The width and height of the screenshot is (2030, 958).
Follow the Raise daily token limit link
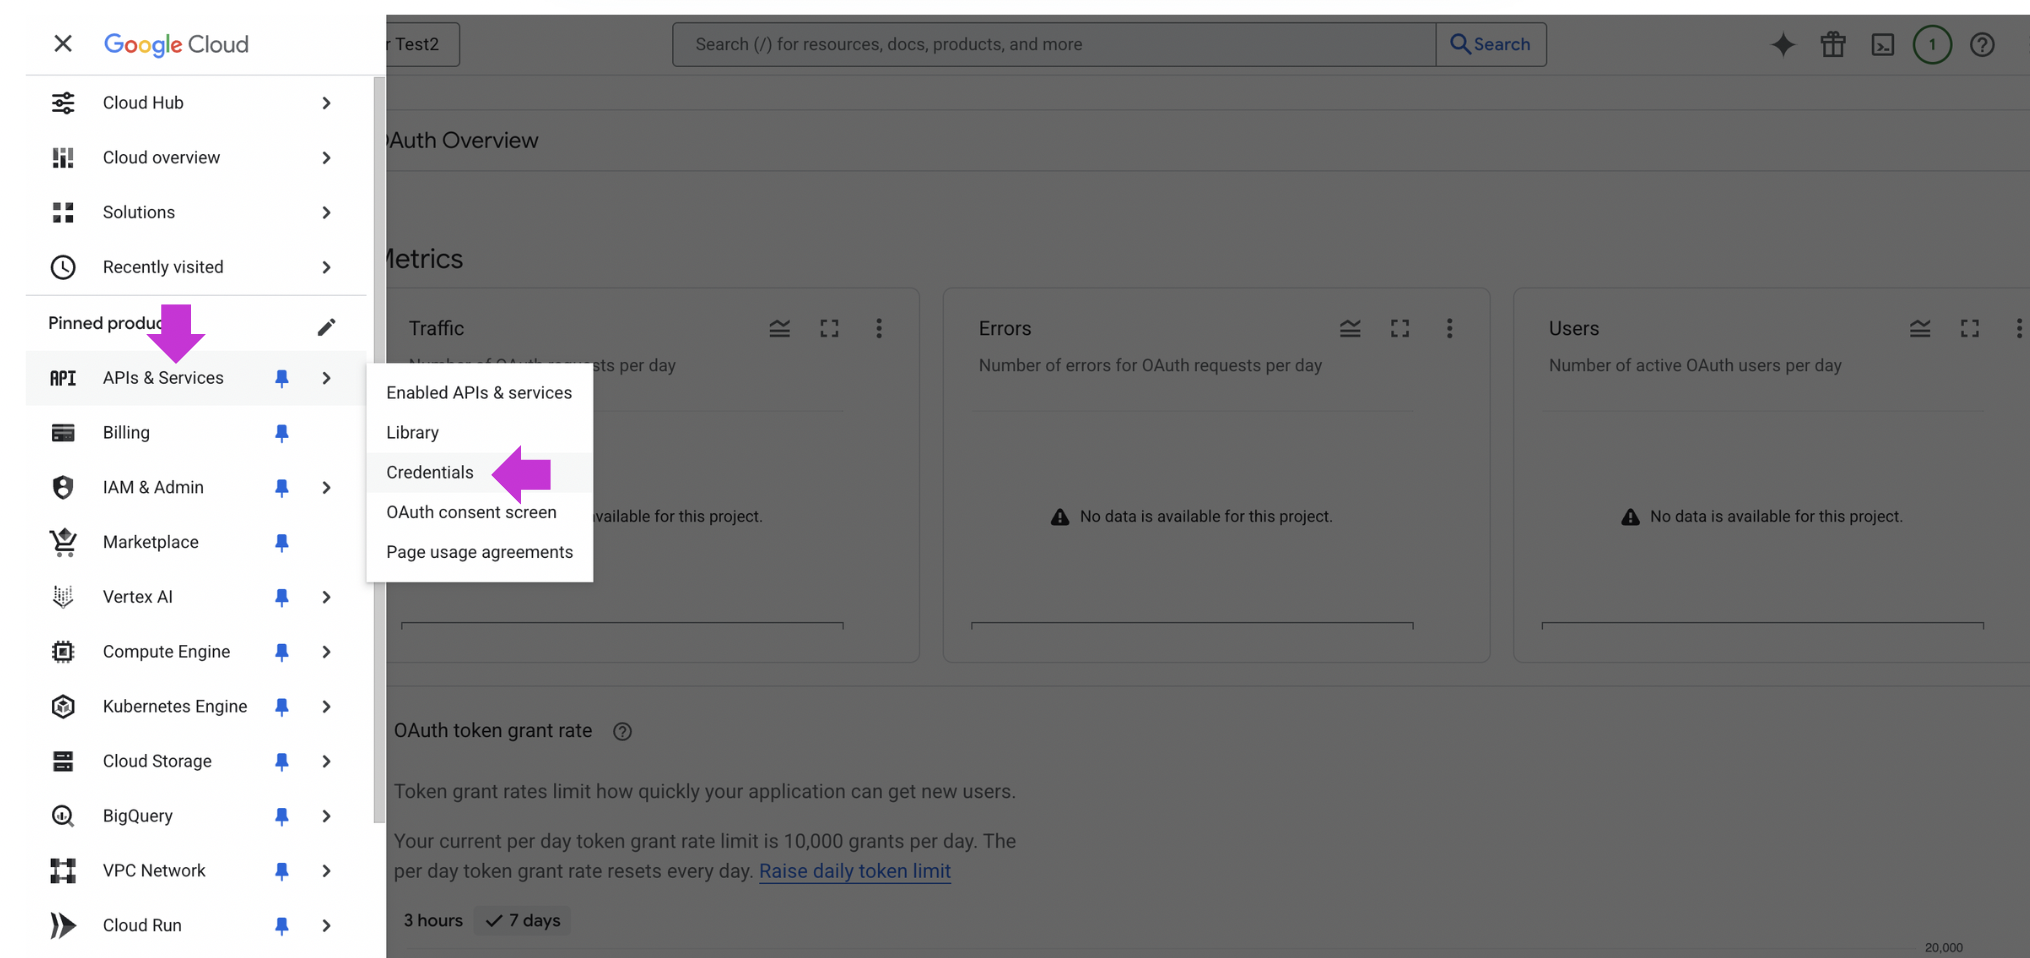pos(855,871)
